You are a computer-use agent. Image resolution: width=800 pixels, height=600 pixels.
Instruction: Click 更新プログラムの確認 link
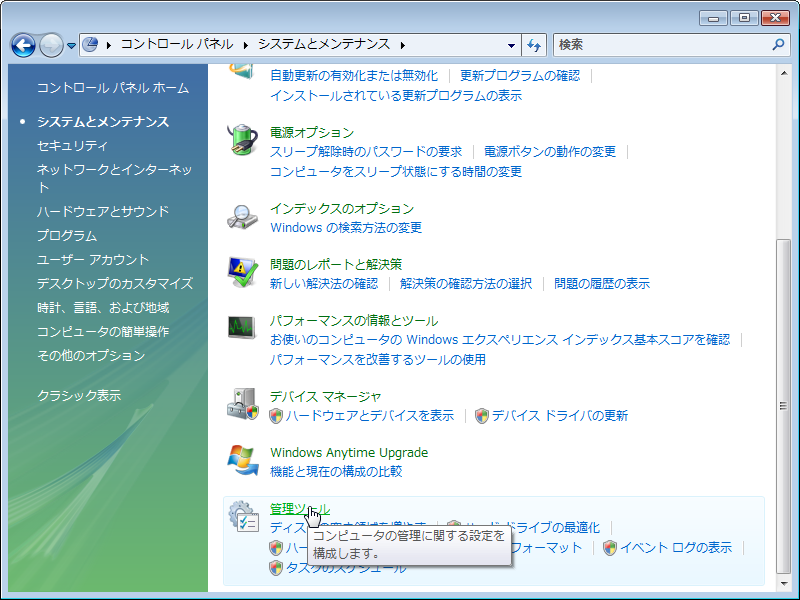pos(520,76)
